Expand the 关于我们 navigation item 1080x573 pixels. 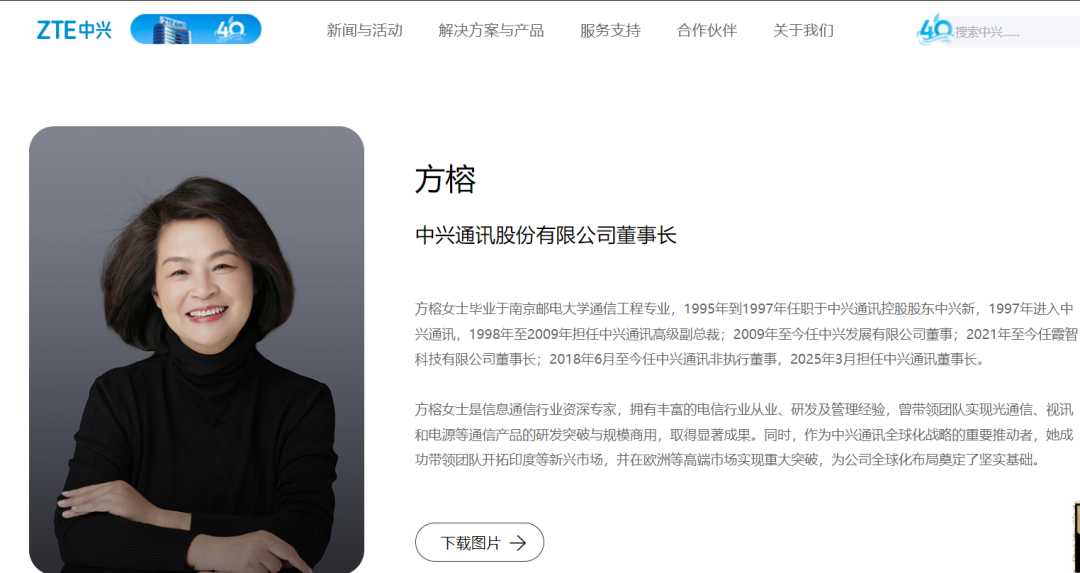803,30
